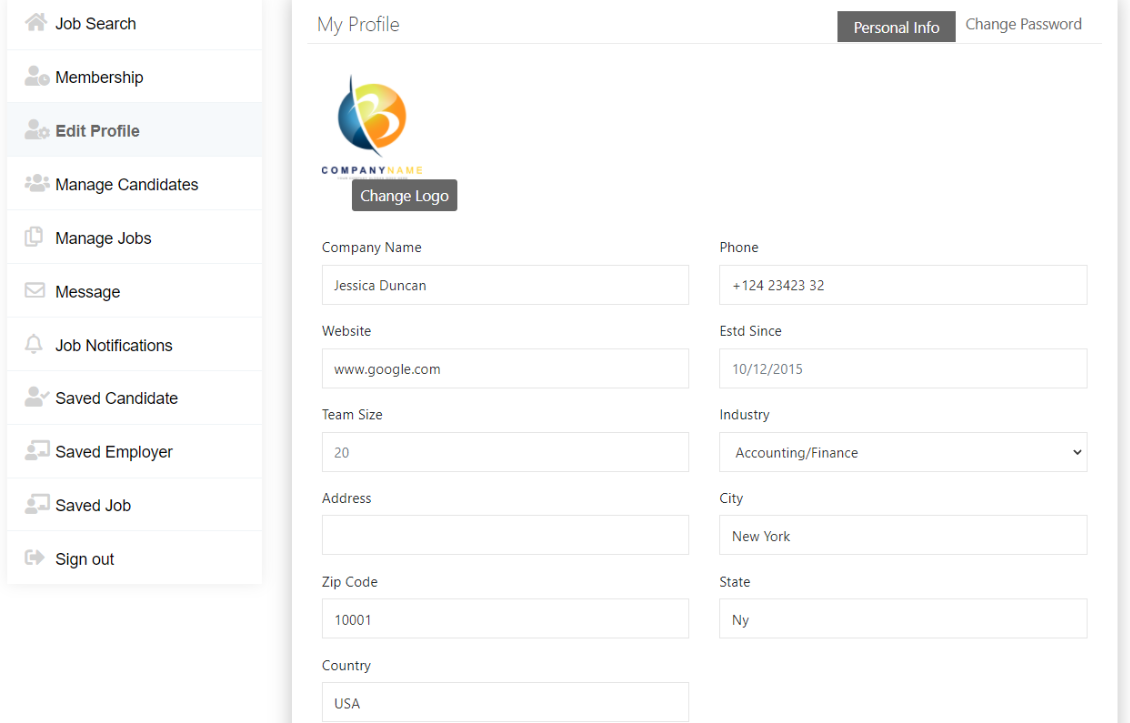Click the Saved Job icon

point(37,504)
